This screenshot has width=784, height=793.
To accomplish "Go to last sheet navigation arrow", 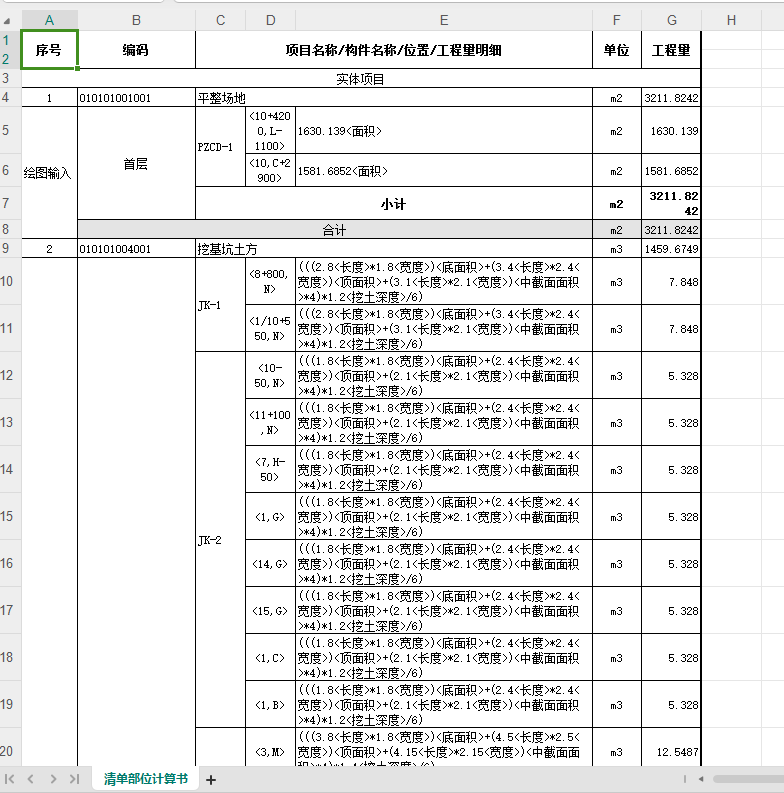I will (74, 779).
